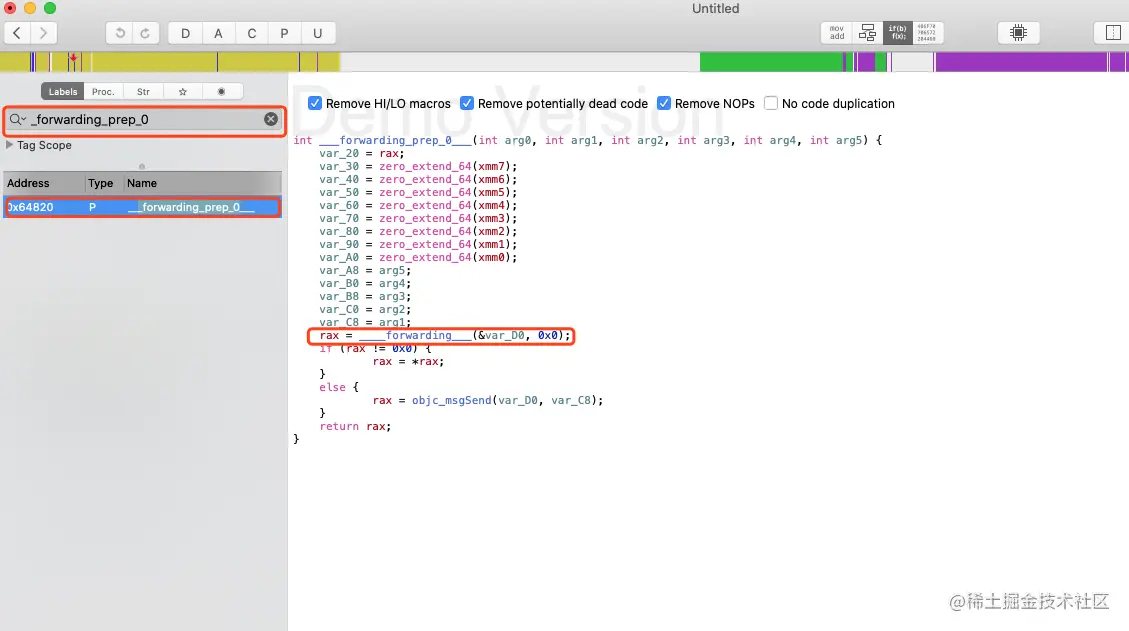Image resolution: width=1129 pixels, height=631 pixels.
Task: Click the redo arrow in toolbar
Action: tap(145, 33)
